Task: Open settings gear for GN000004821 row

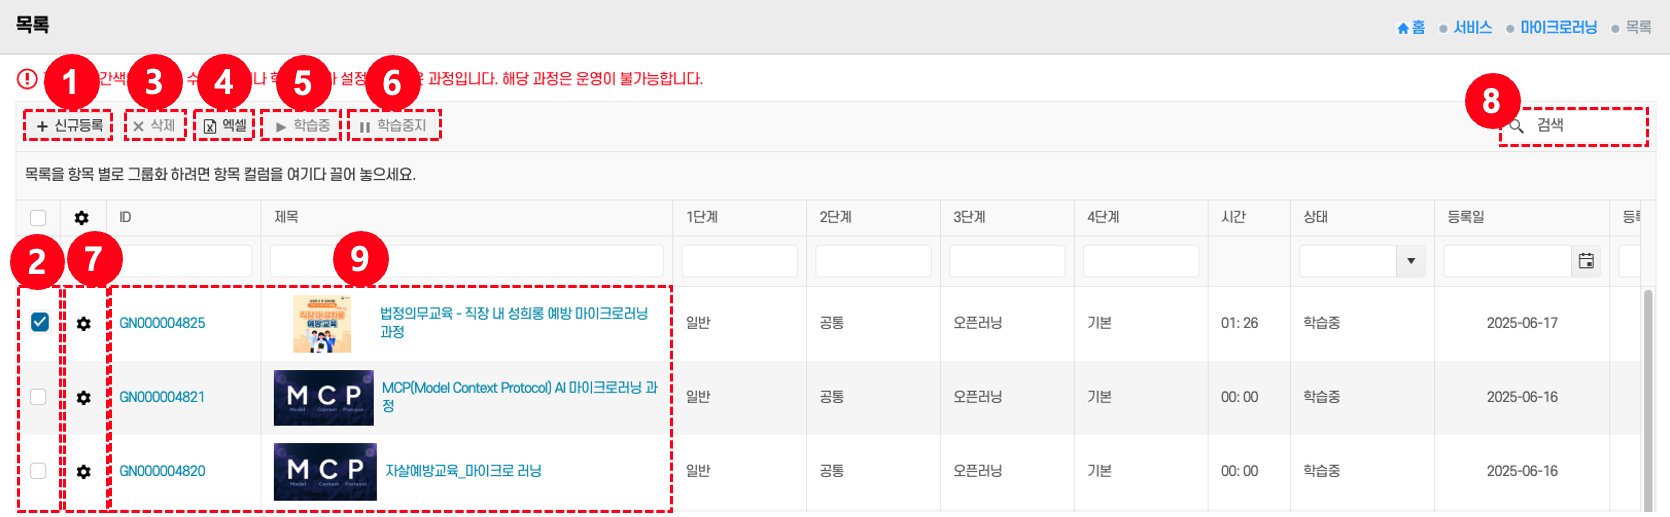Action: [84, 398]
